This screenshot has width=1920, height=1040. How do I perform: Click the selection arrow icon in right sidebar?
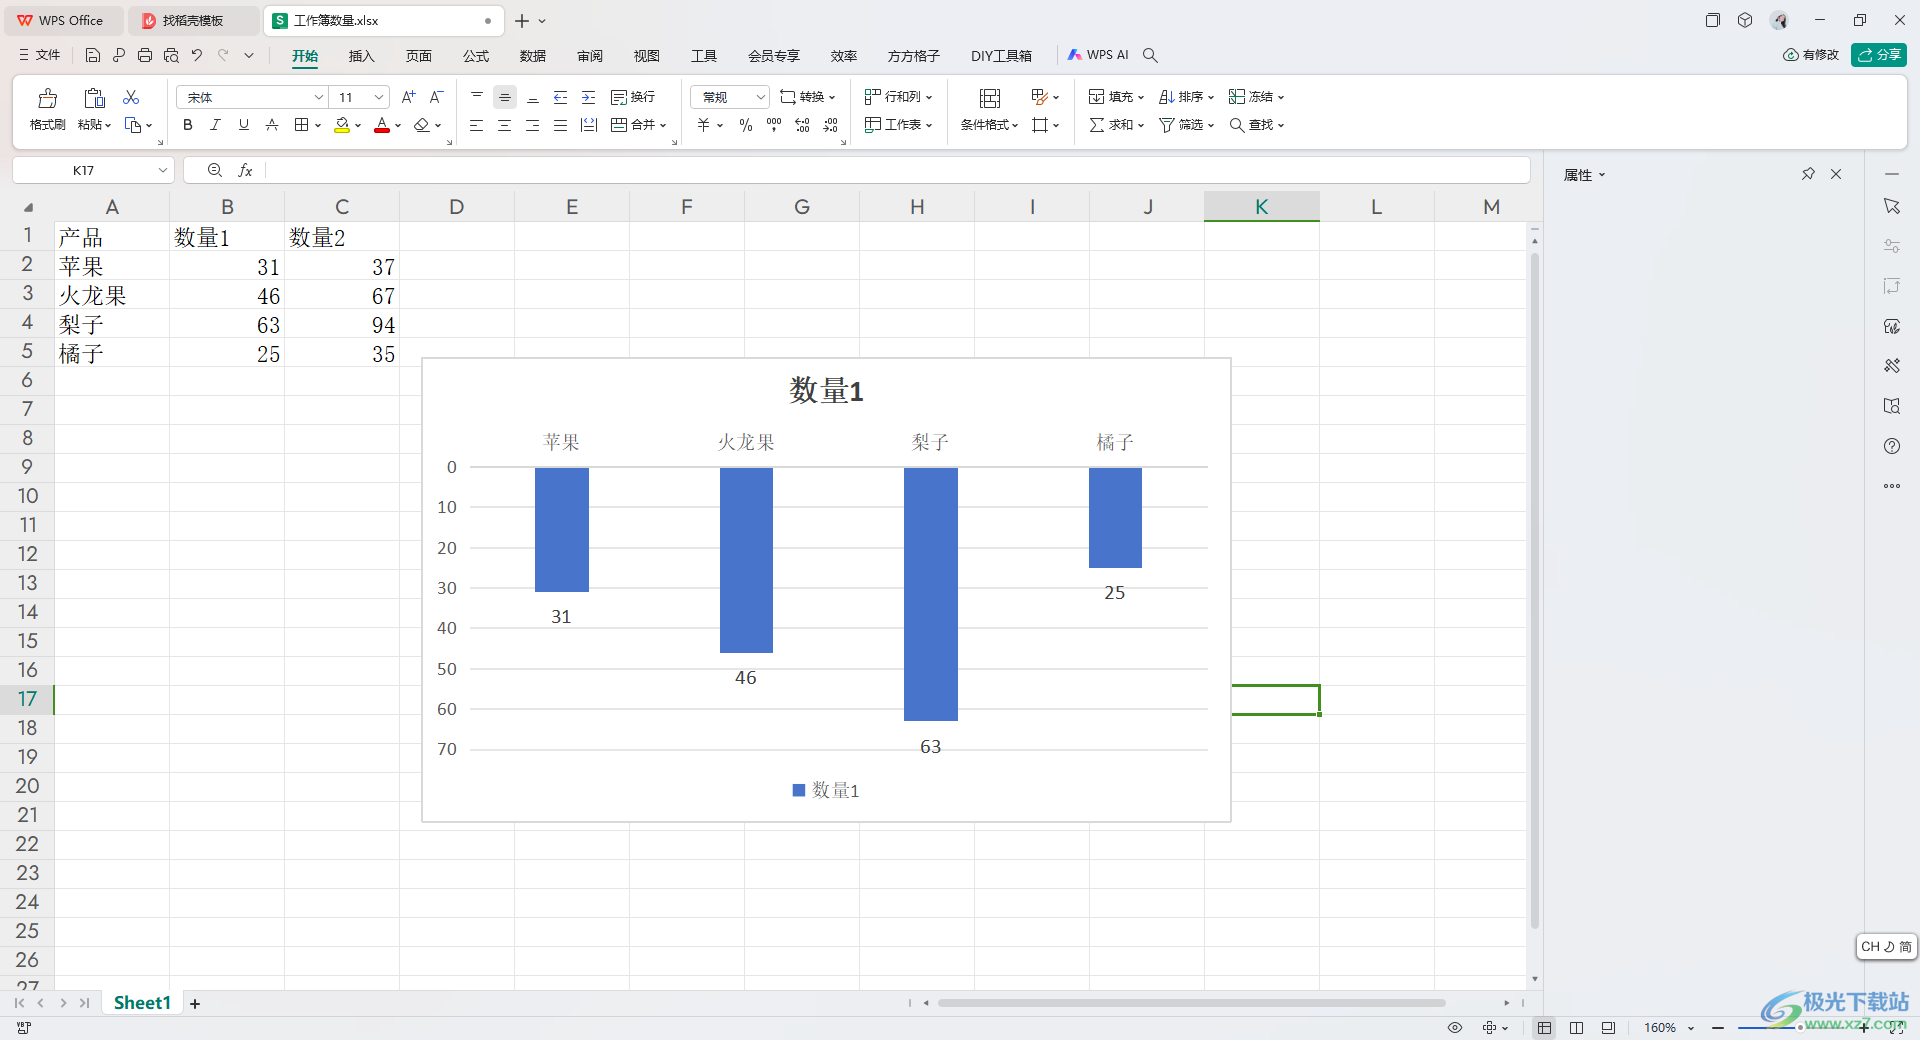click(1892, 206)
